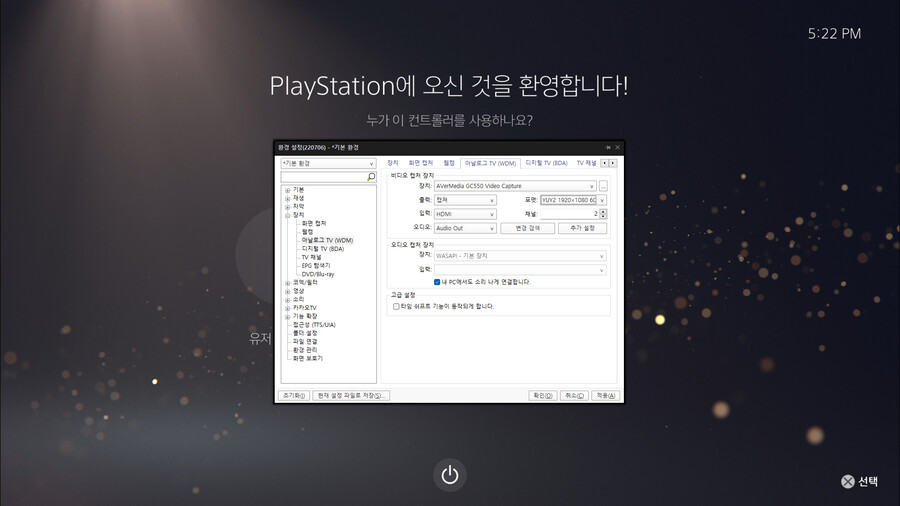The width and height of the screenshot is (900, 506).
Task: Select DVD/Blu-ray in the settings tree
Action: [x=318, y=274]
